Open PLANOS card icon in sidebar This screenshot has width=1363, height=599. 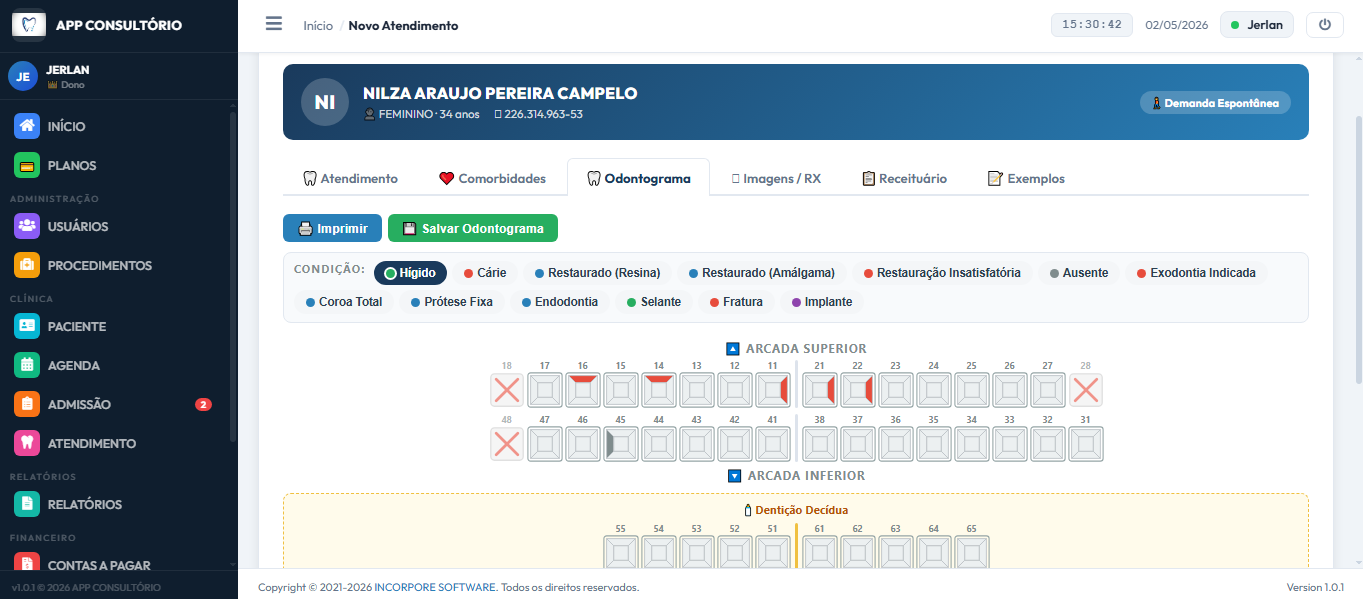(x=27, y=165)
